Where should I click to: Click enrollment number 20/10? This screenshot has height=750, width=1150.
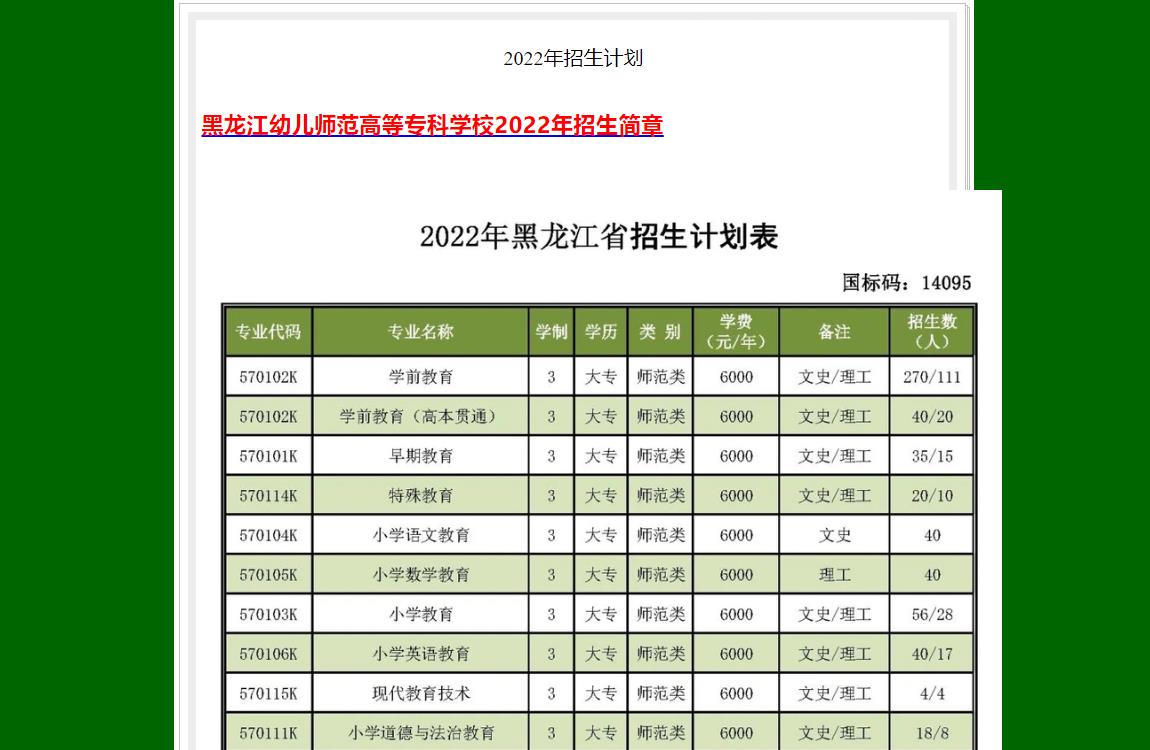point(932,496)
